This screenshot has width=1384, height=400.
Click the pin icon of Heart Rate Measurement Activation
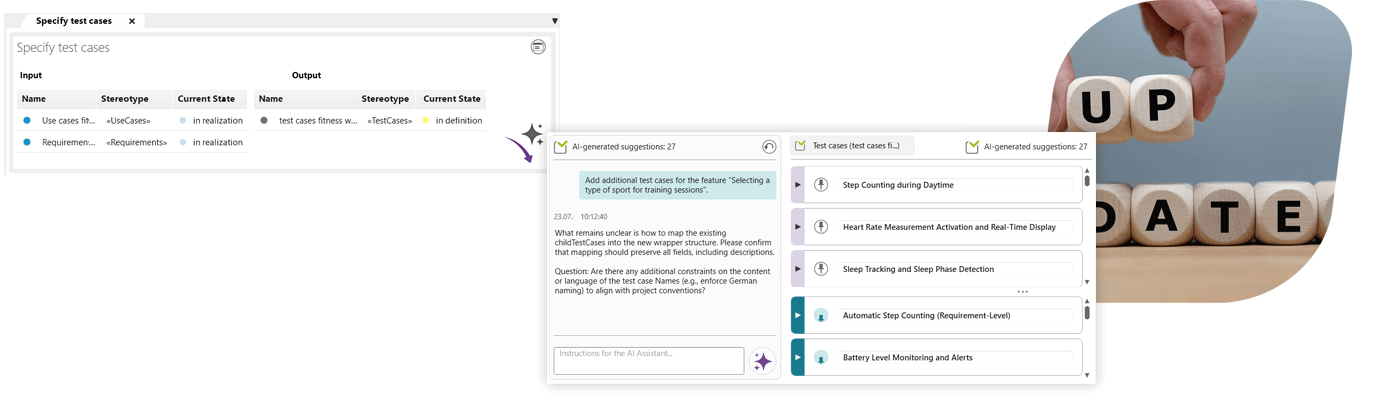tap(821, 227)
